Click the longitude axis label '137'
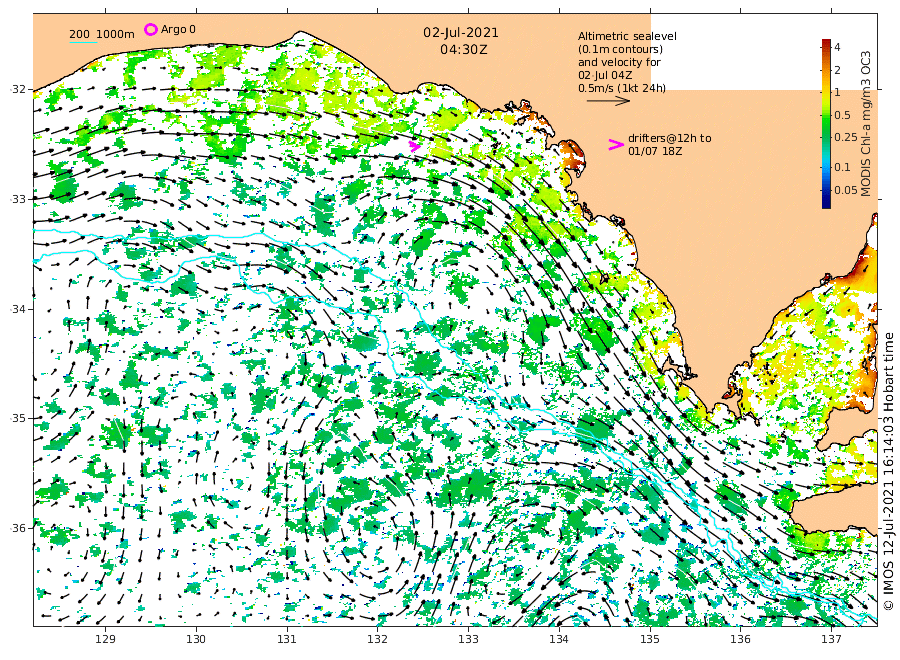The width and height of the screenshot is (900, 660). pyautogui.click(x=831, y=639)
